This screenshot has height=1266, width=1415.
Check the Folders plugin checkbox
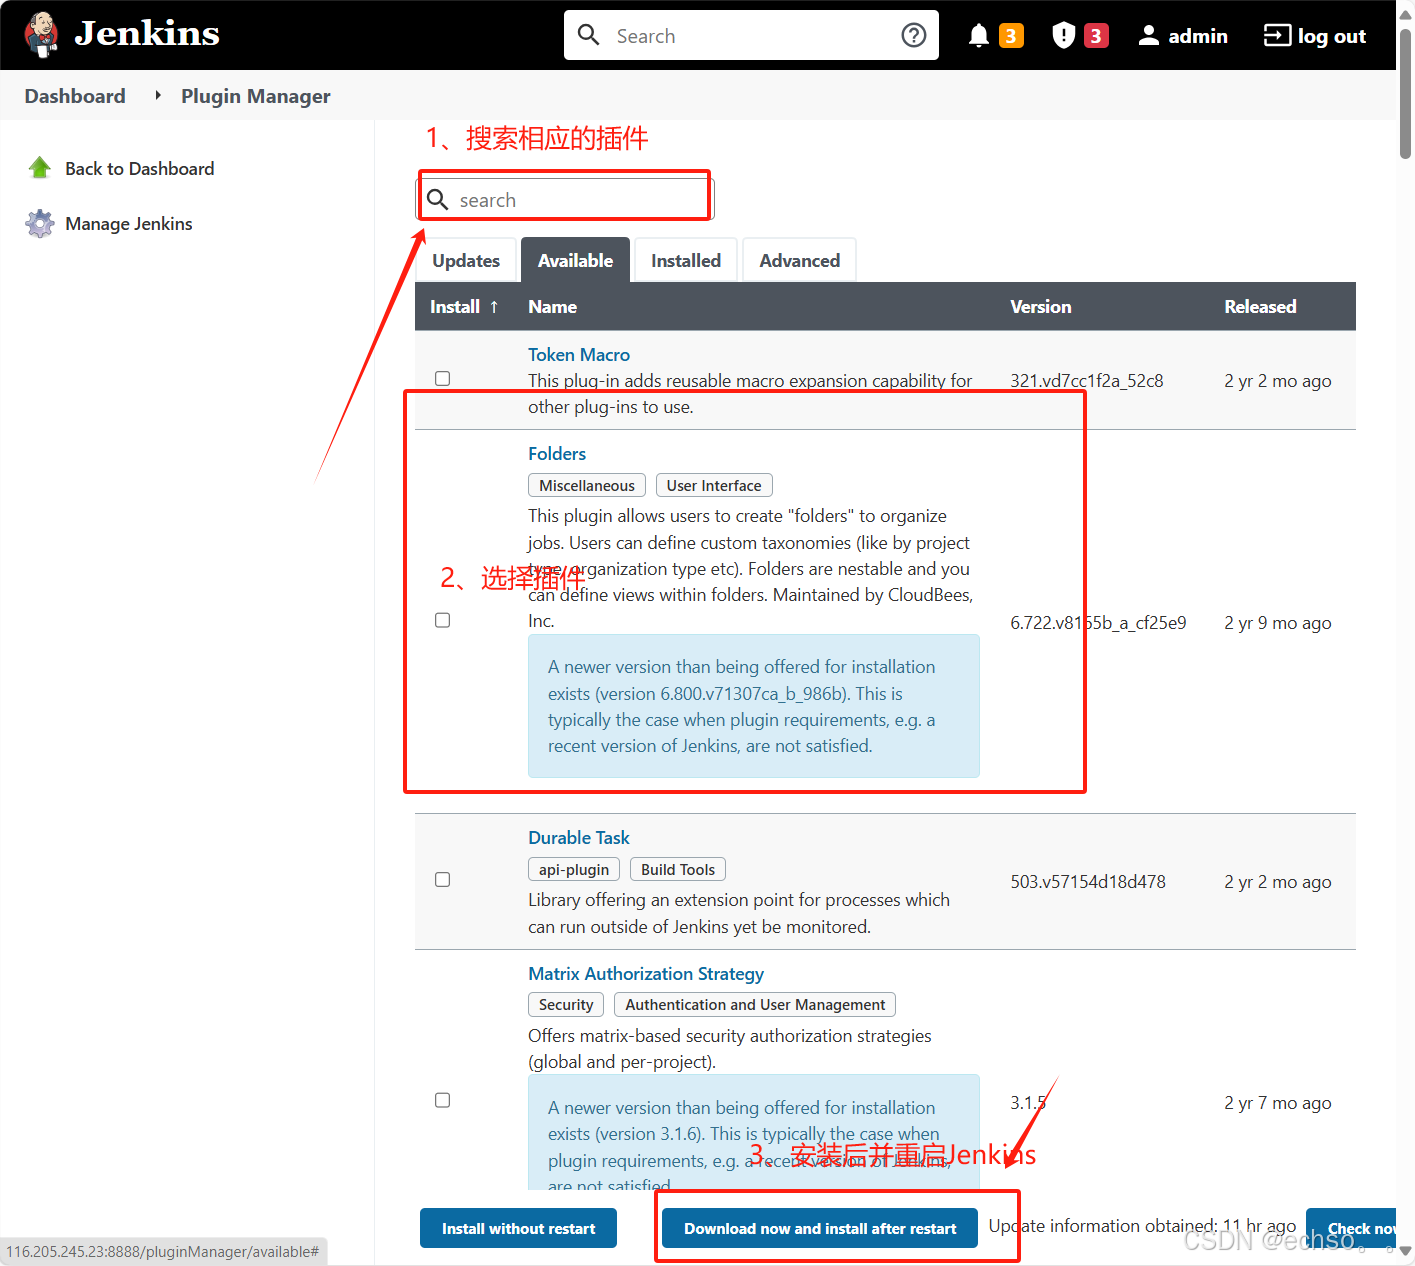coord(442,621)
